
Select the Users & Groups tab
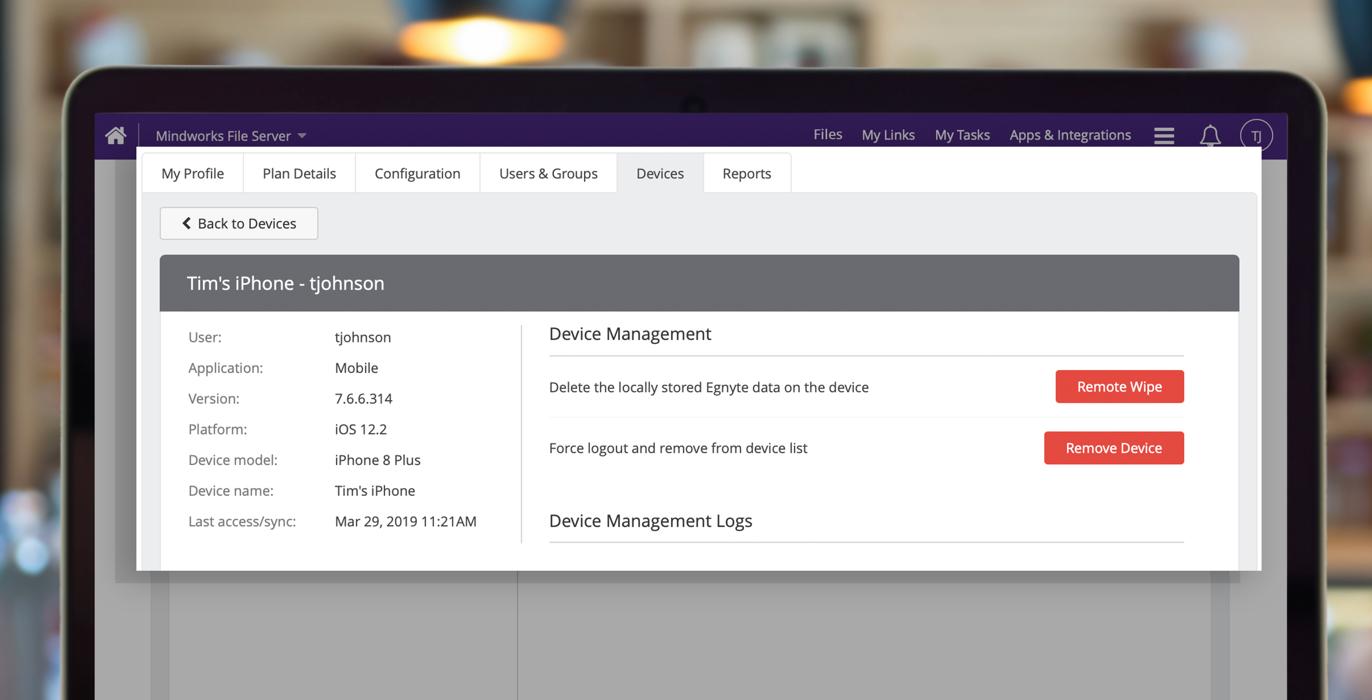click(548, 173)
